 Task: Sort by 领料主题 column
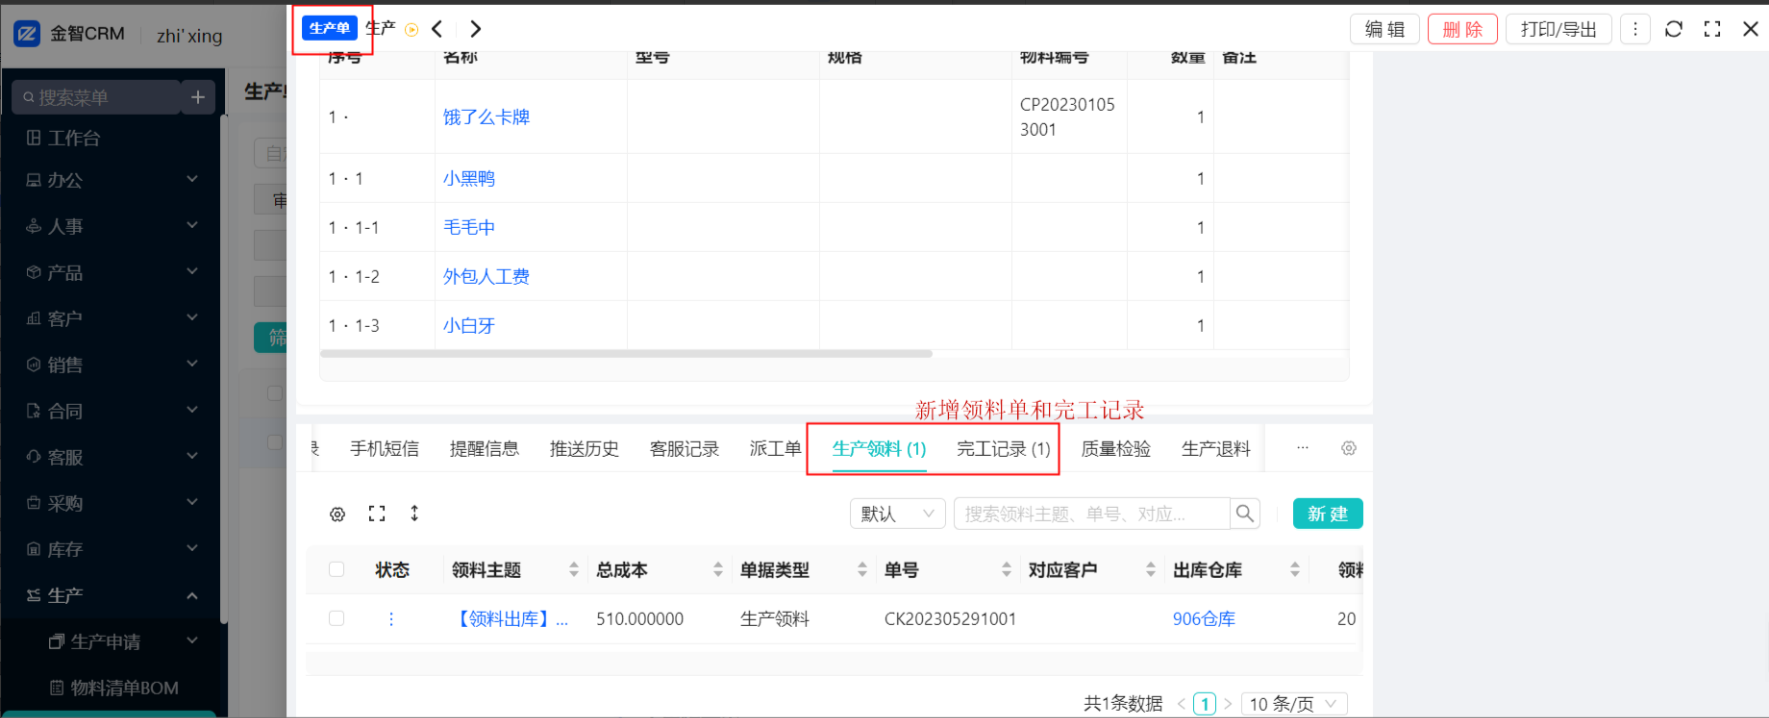click(574, 569)
